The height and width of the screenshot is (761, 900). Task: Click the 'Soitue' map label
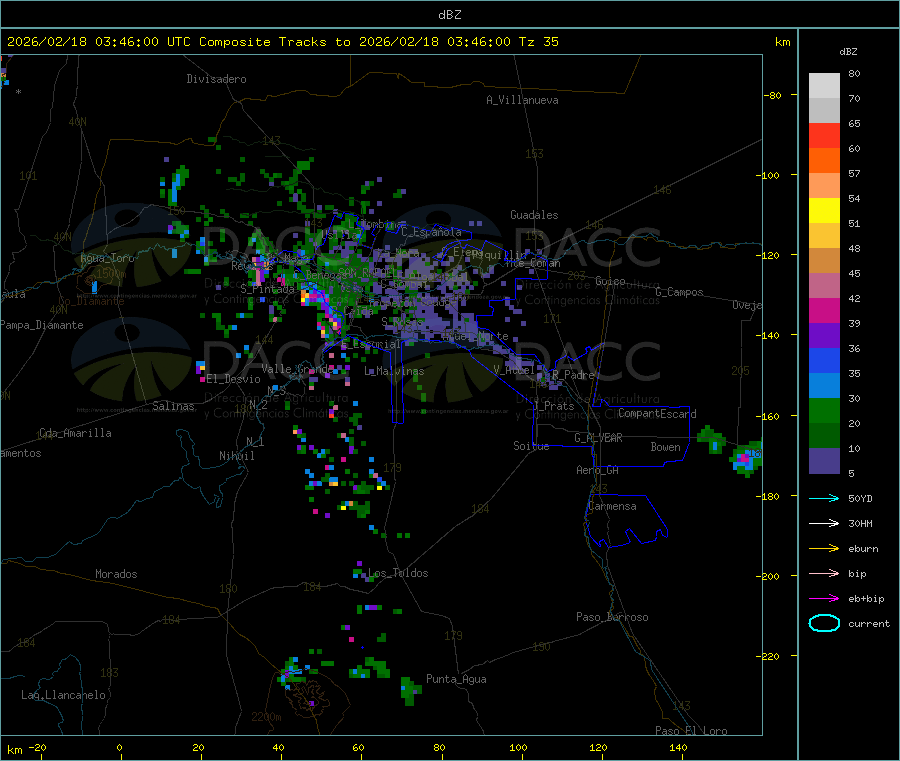tap(531, 446)
